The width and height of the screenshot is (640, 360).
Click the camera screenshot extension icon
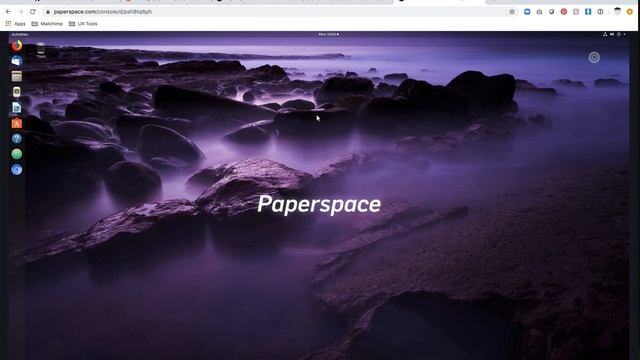click(x=539, y=12)
